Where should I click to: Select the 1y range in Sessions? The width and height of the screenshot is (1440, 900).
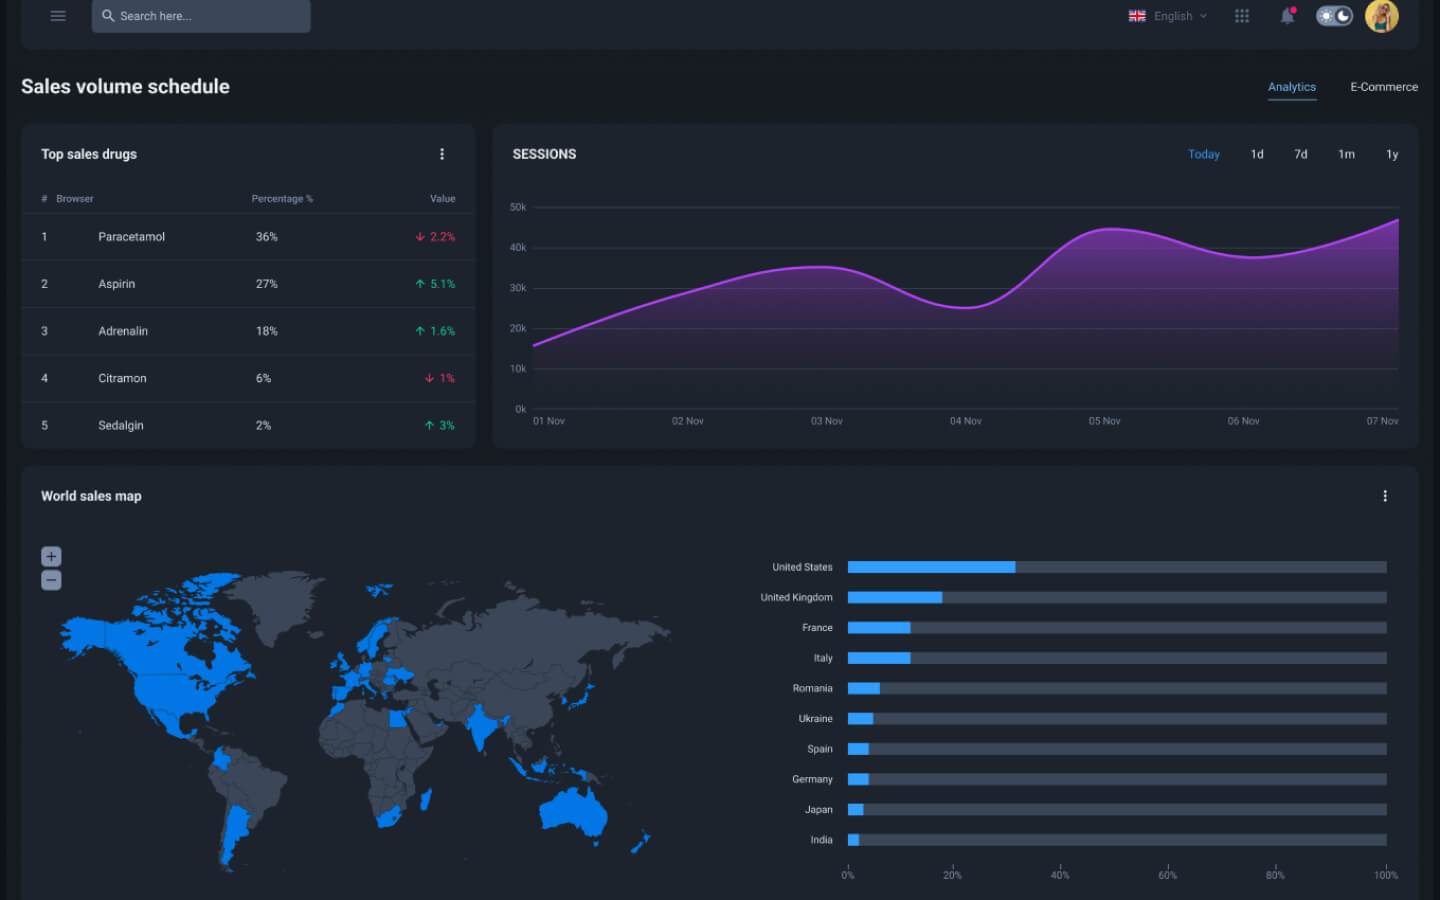coord(1392,154)
